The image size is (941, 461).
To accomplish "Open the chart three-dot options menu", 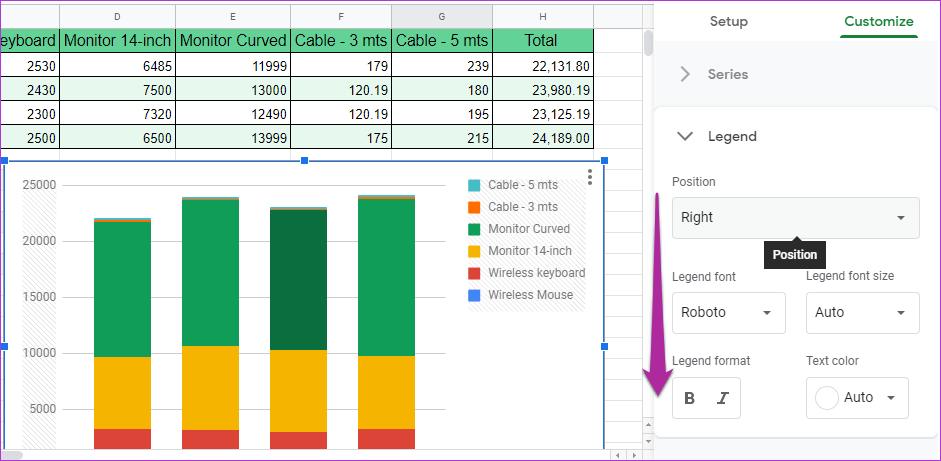I will [590, 177].
